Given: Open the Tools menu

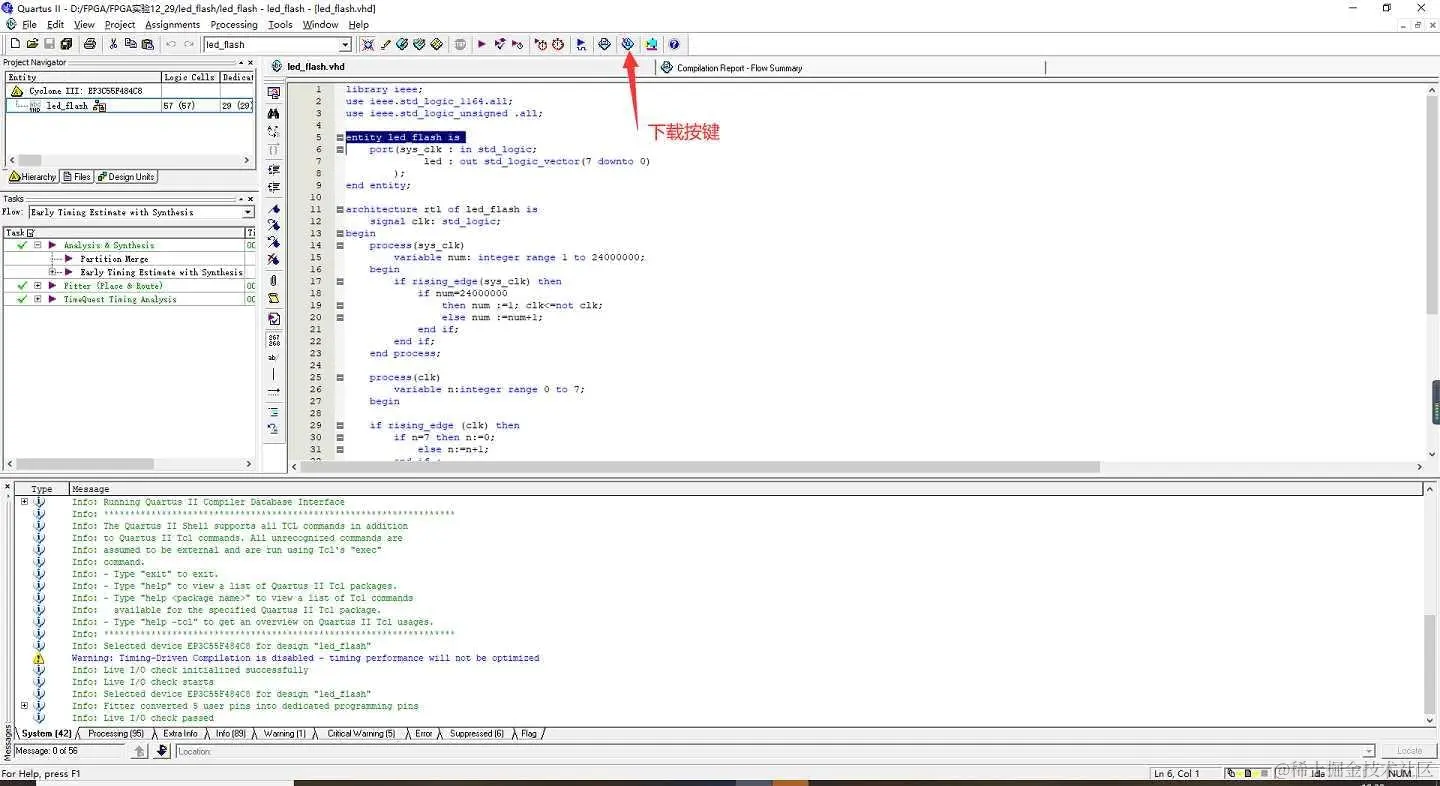Looking at the screenshot, I should 280,24.
